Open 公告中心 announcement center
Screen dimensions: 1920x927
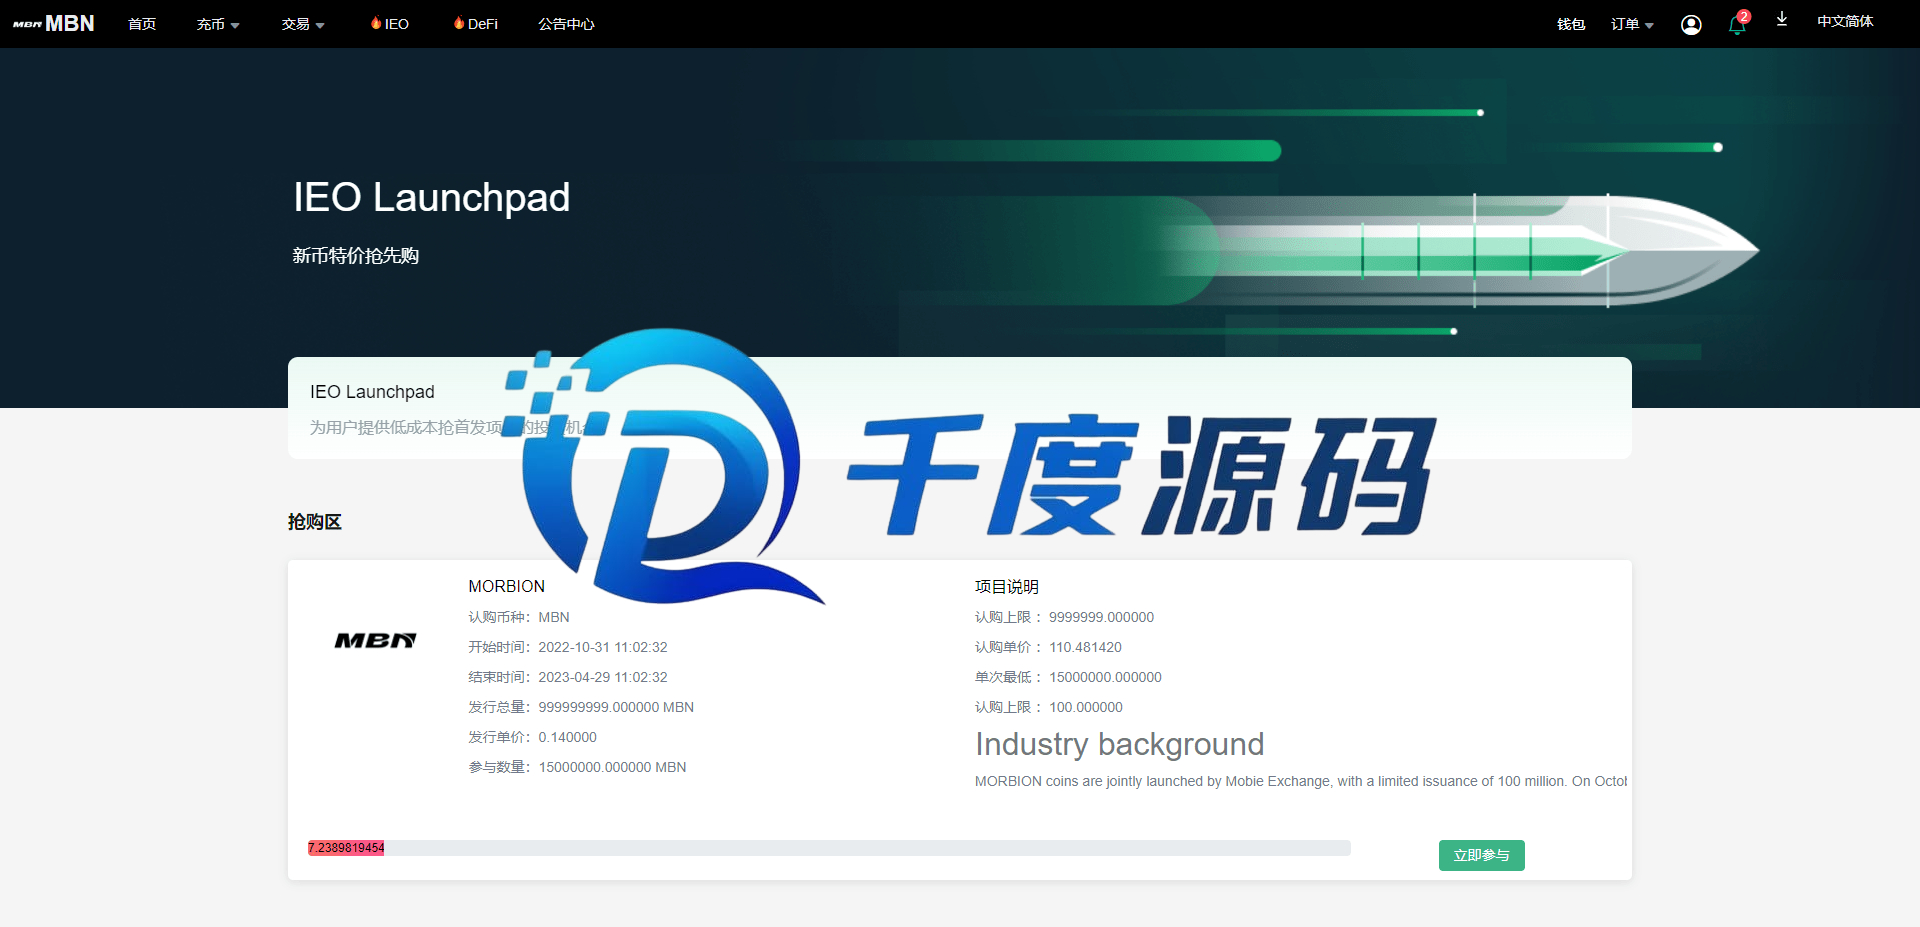point(566,24)
